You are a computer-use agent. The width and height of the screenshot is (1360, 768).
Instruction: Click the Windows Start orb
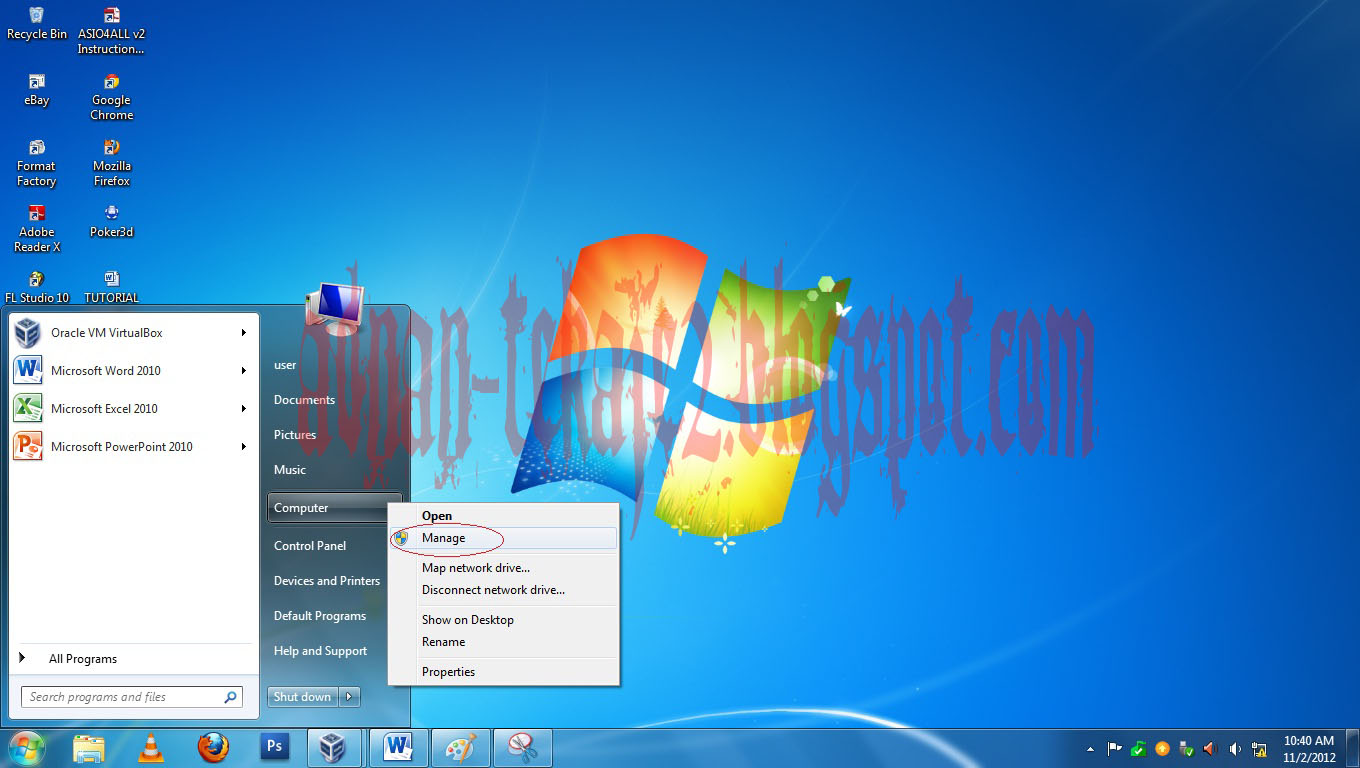pyautogui.click(x=27, y=747)
